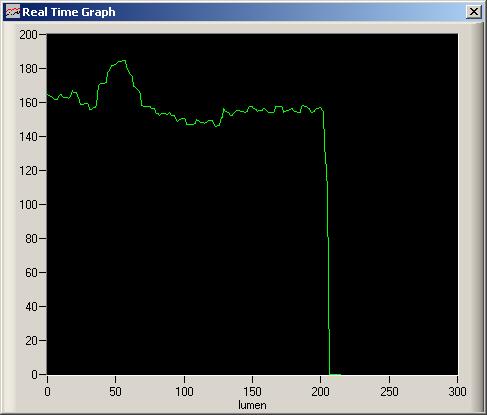Click the 300 label on the x-axis
Screen dimensions: 487x415
click(x=457, y=392)
